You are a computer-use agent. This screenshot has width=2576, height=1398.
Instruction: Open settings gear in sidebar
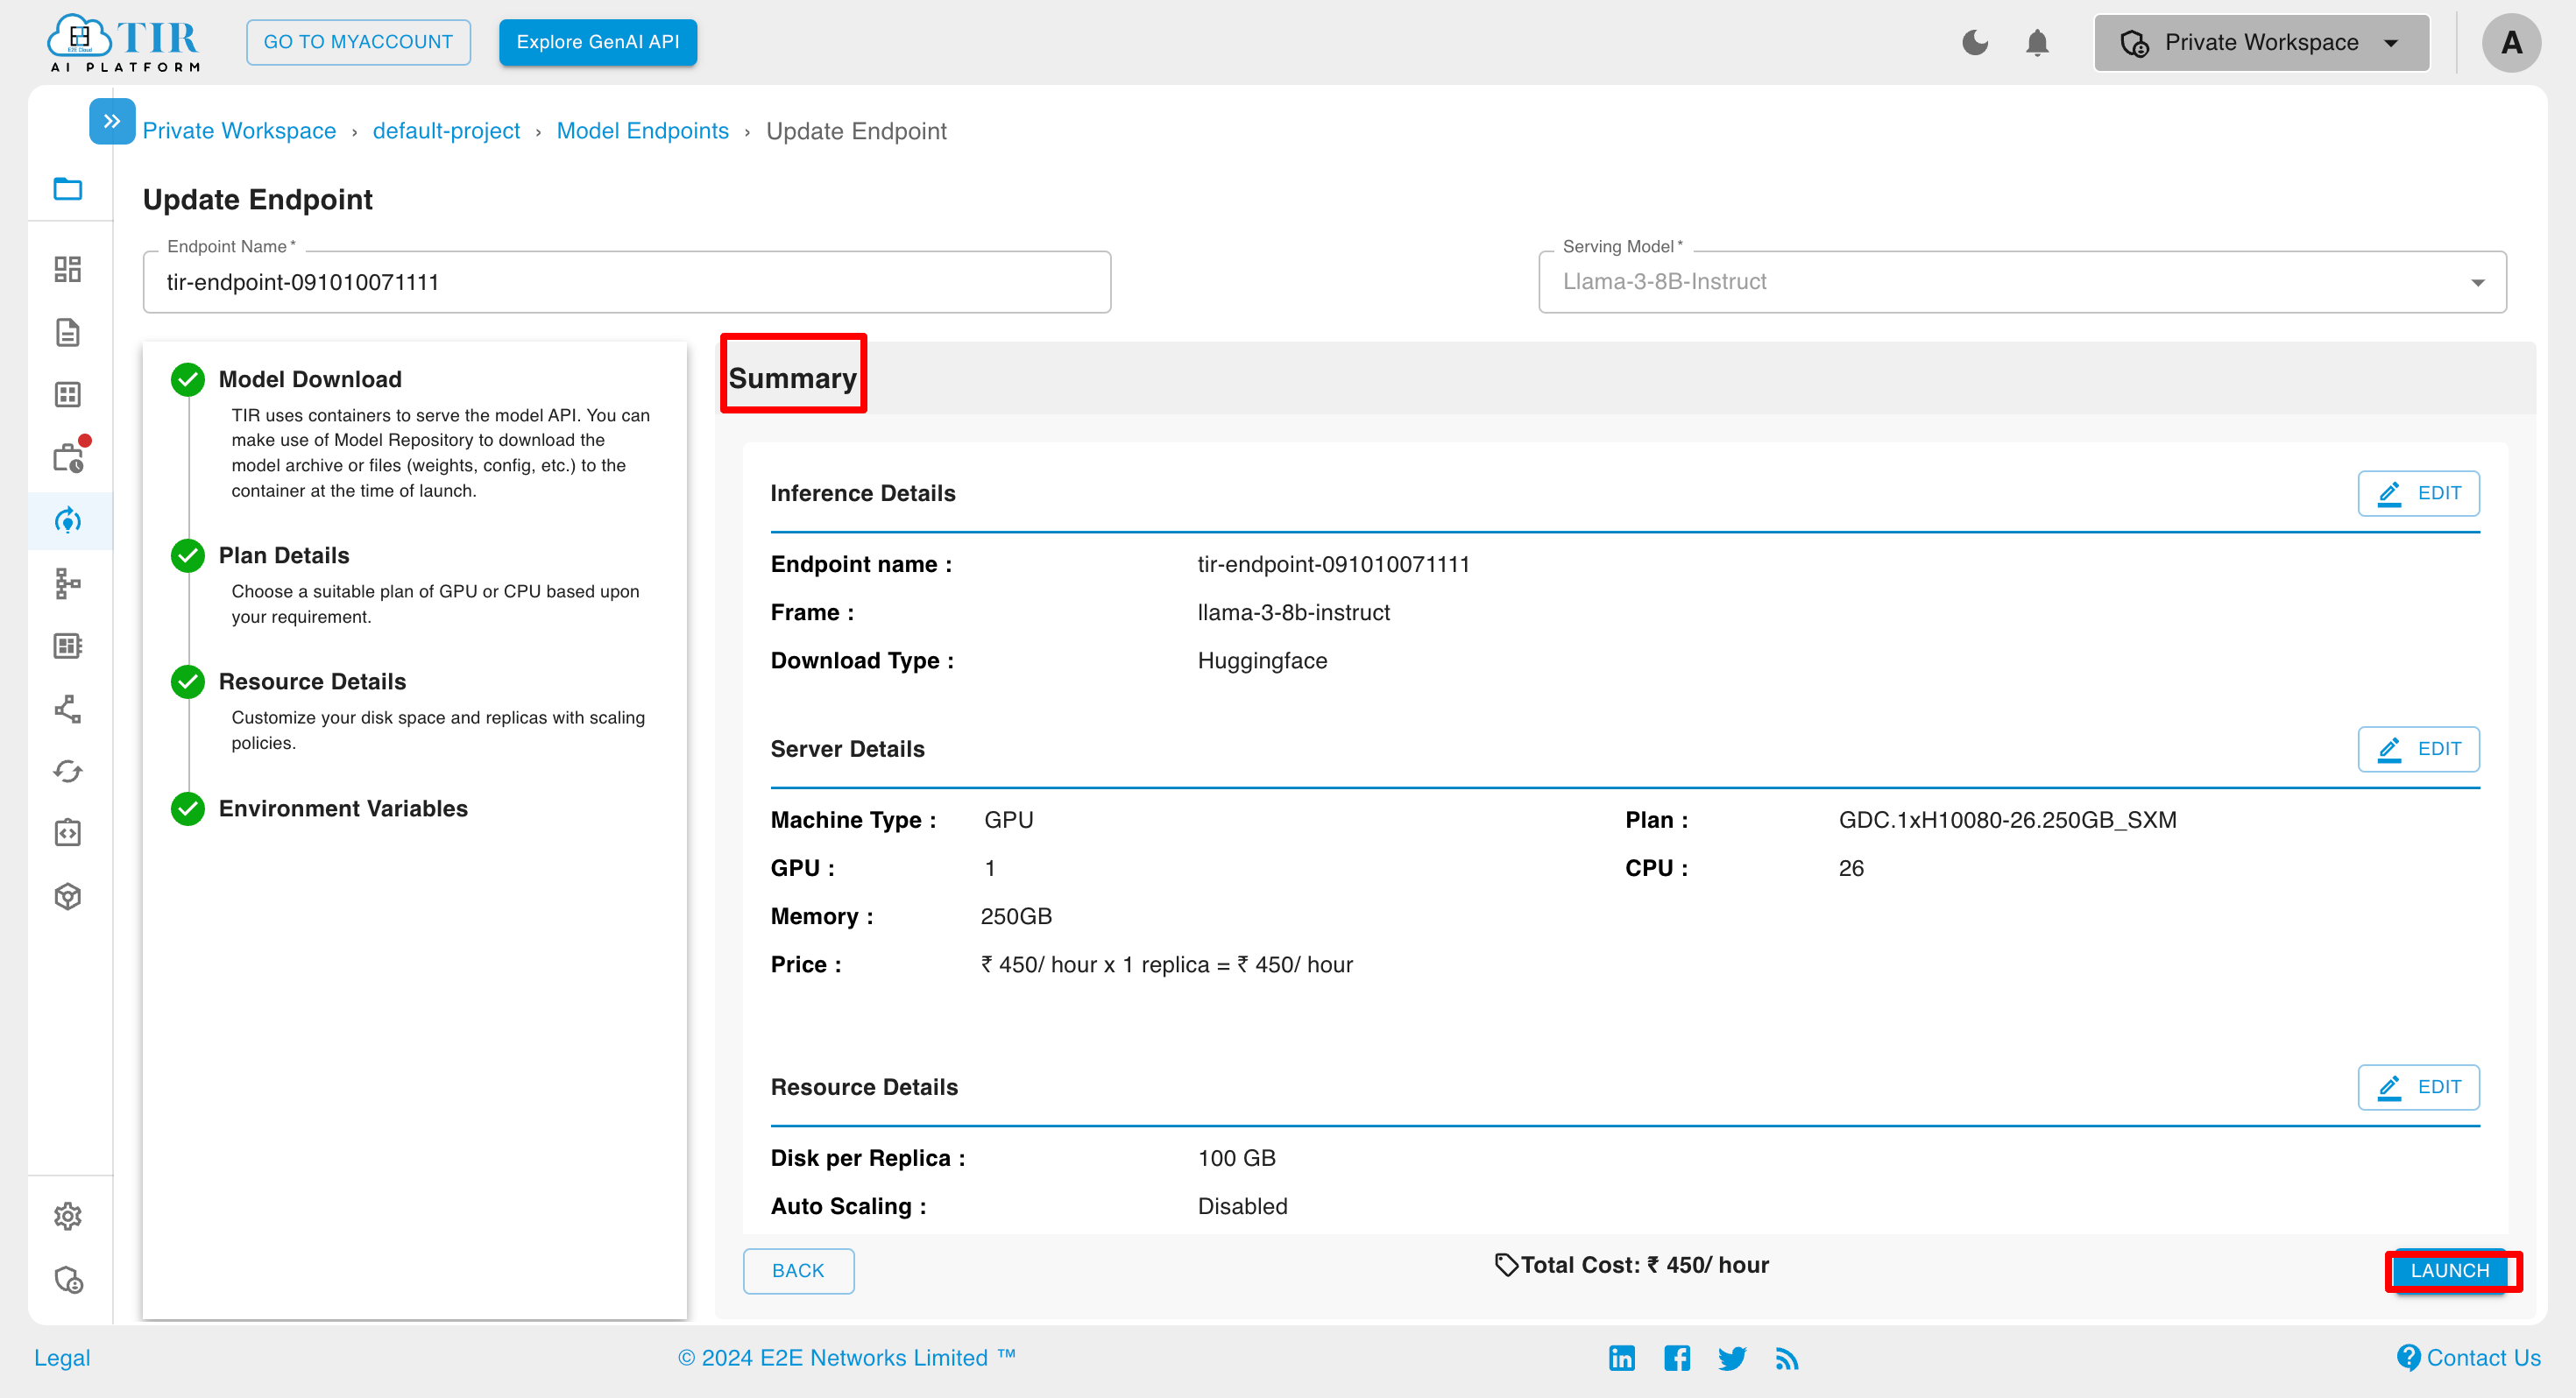point(68,1216)
